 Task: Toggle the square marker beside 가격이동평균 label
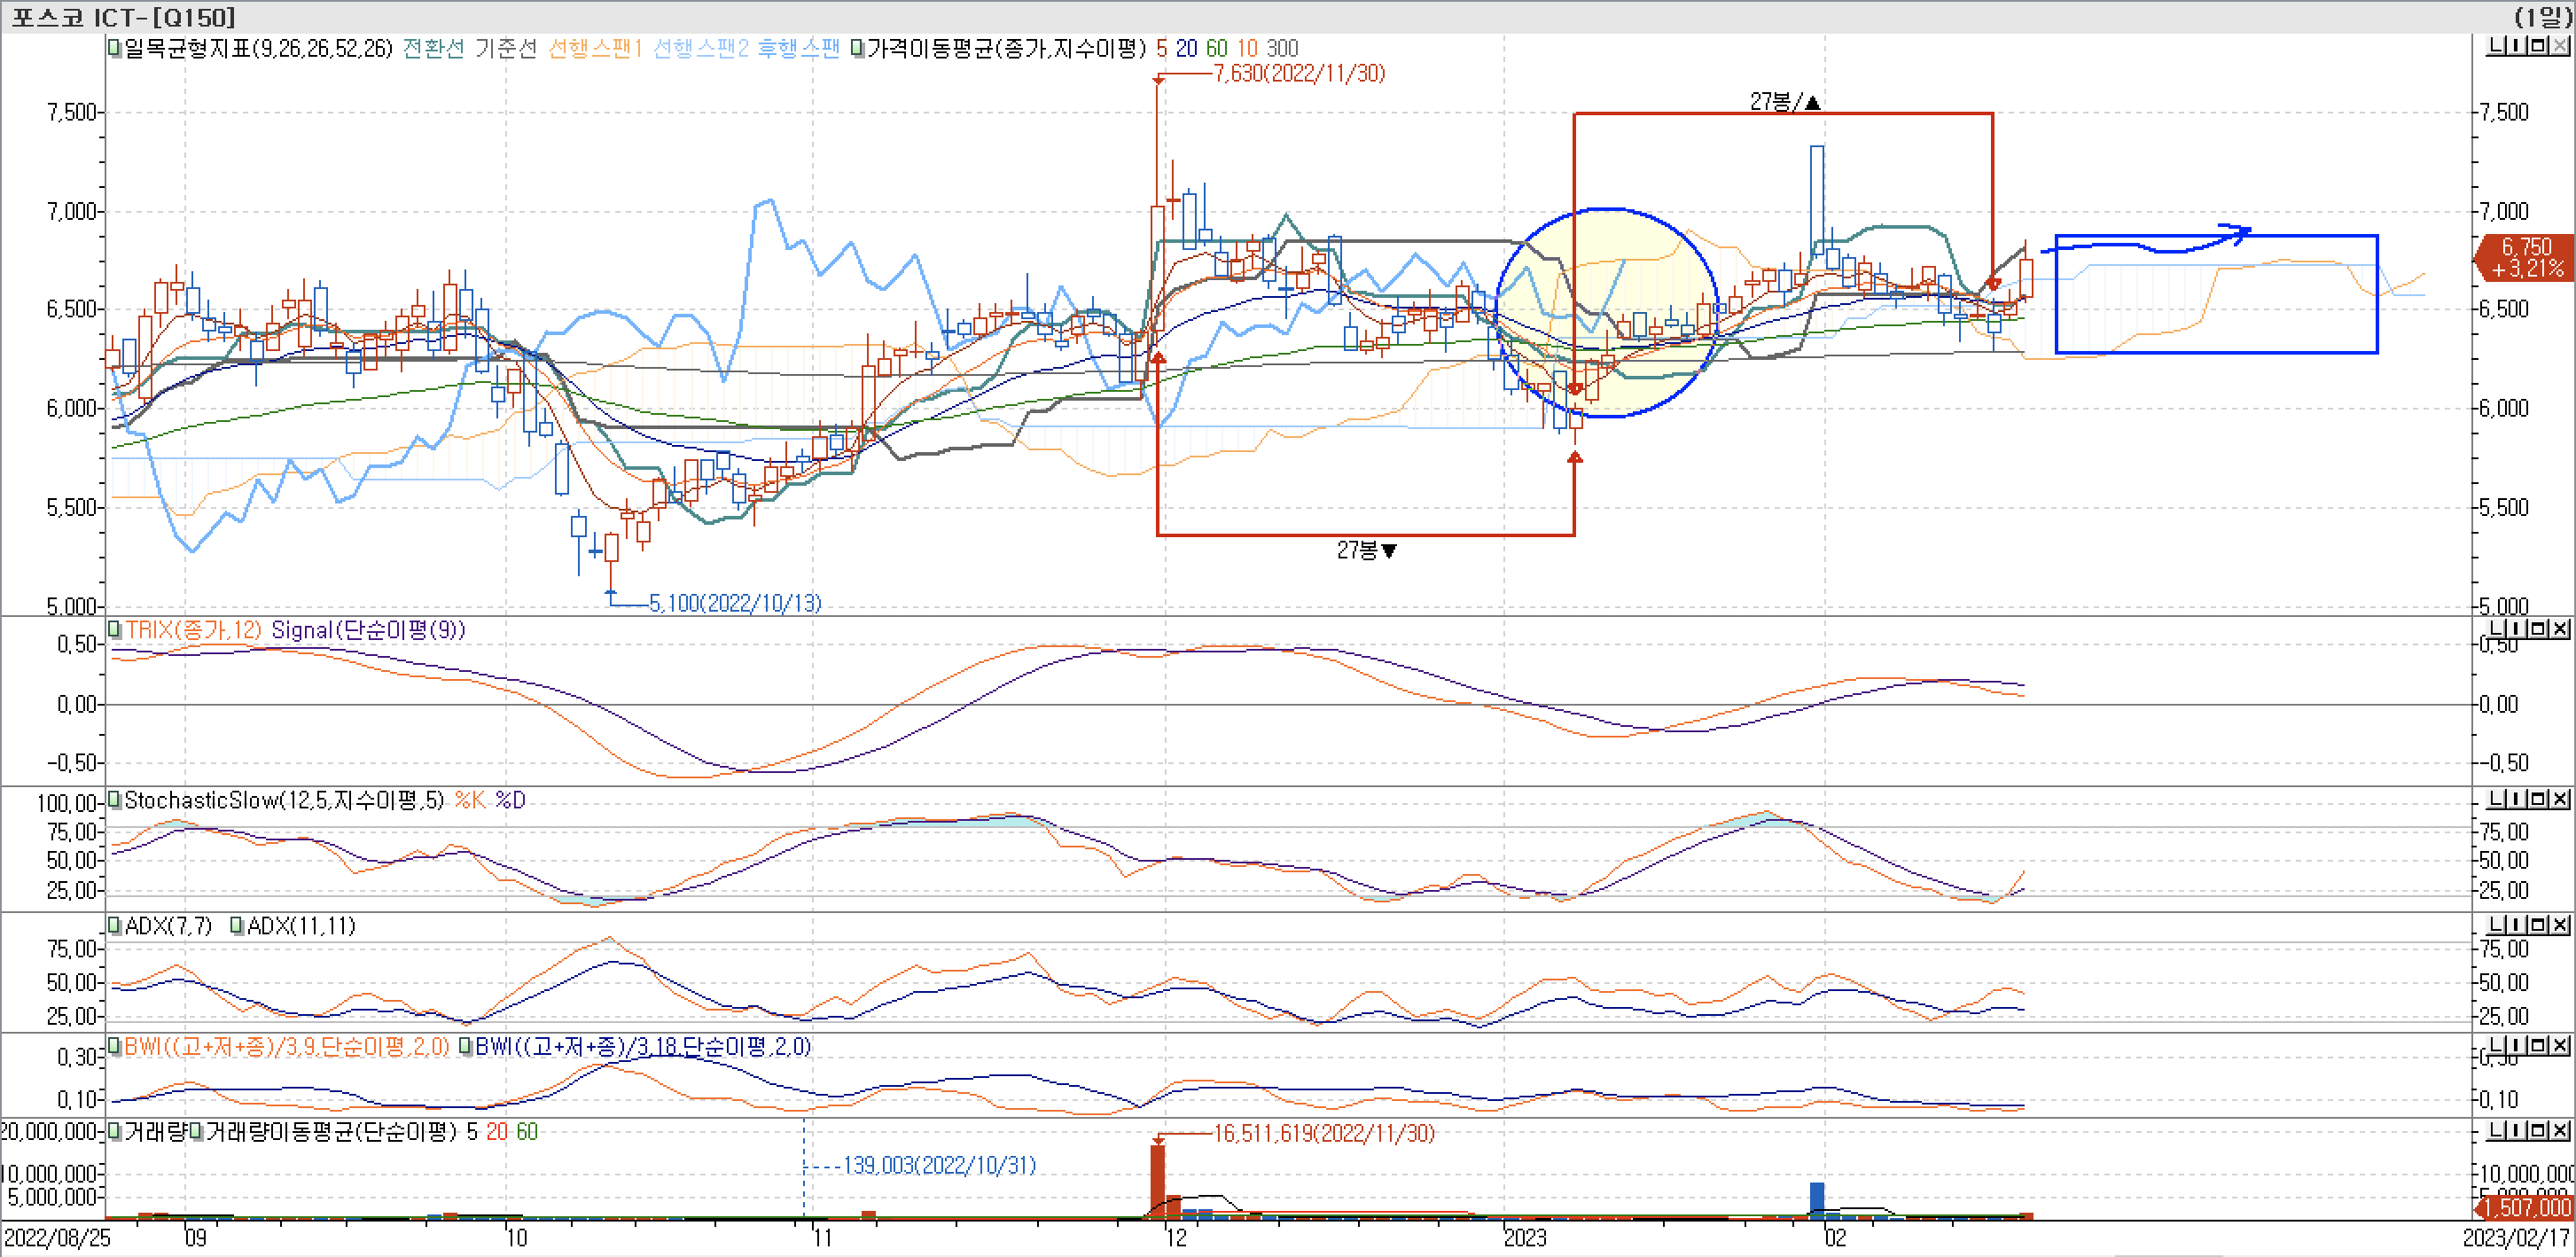click(857, 48)
